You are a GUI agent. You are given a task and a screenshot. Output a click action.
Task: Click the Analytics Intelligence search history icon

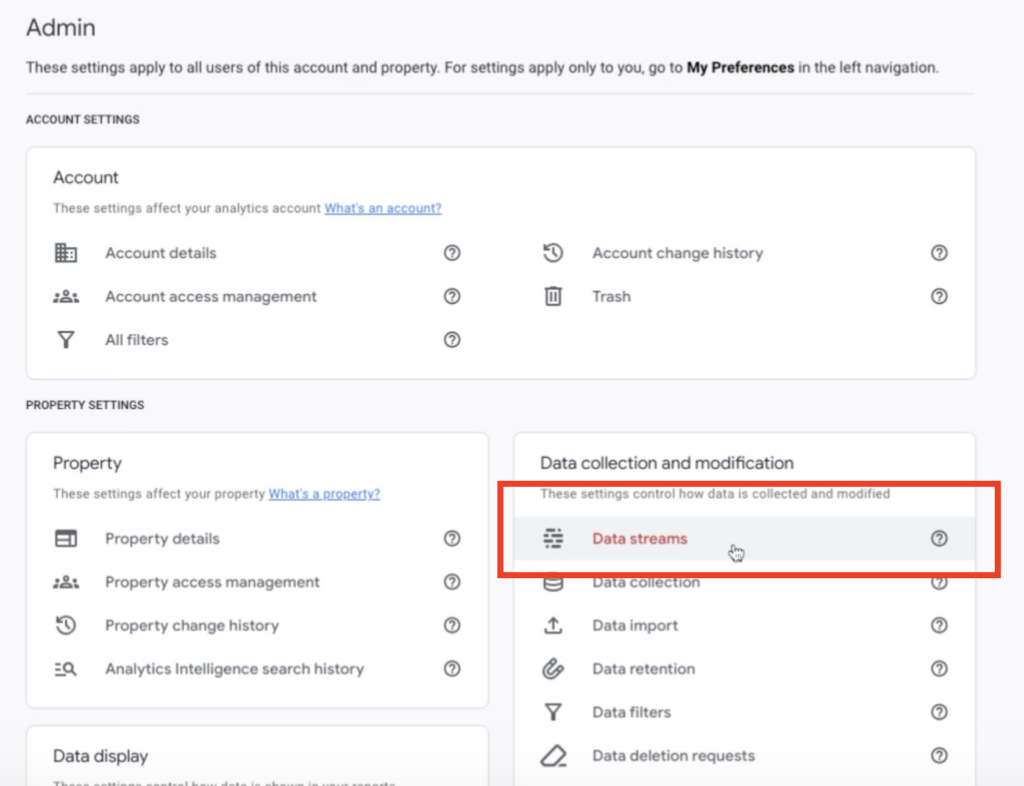pos(65,668)
